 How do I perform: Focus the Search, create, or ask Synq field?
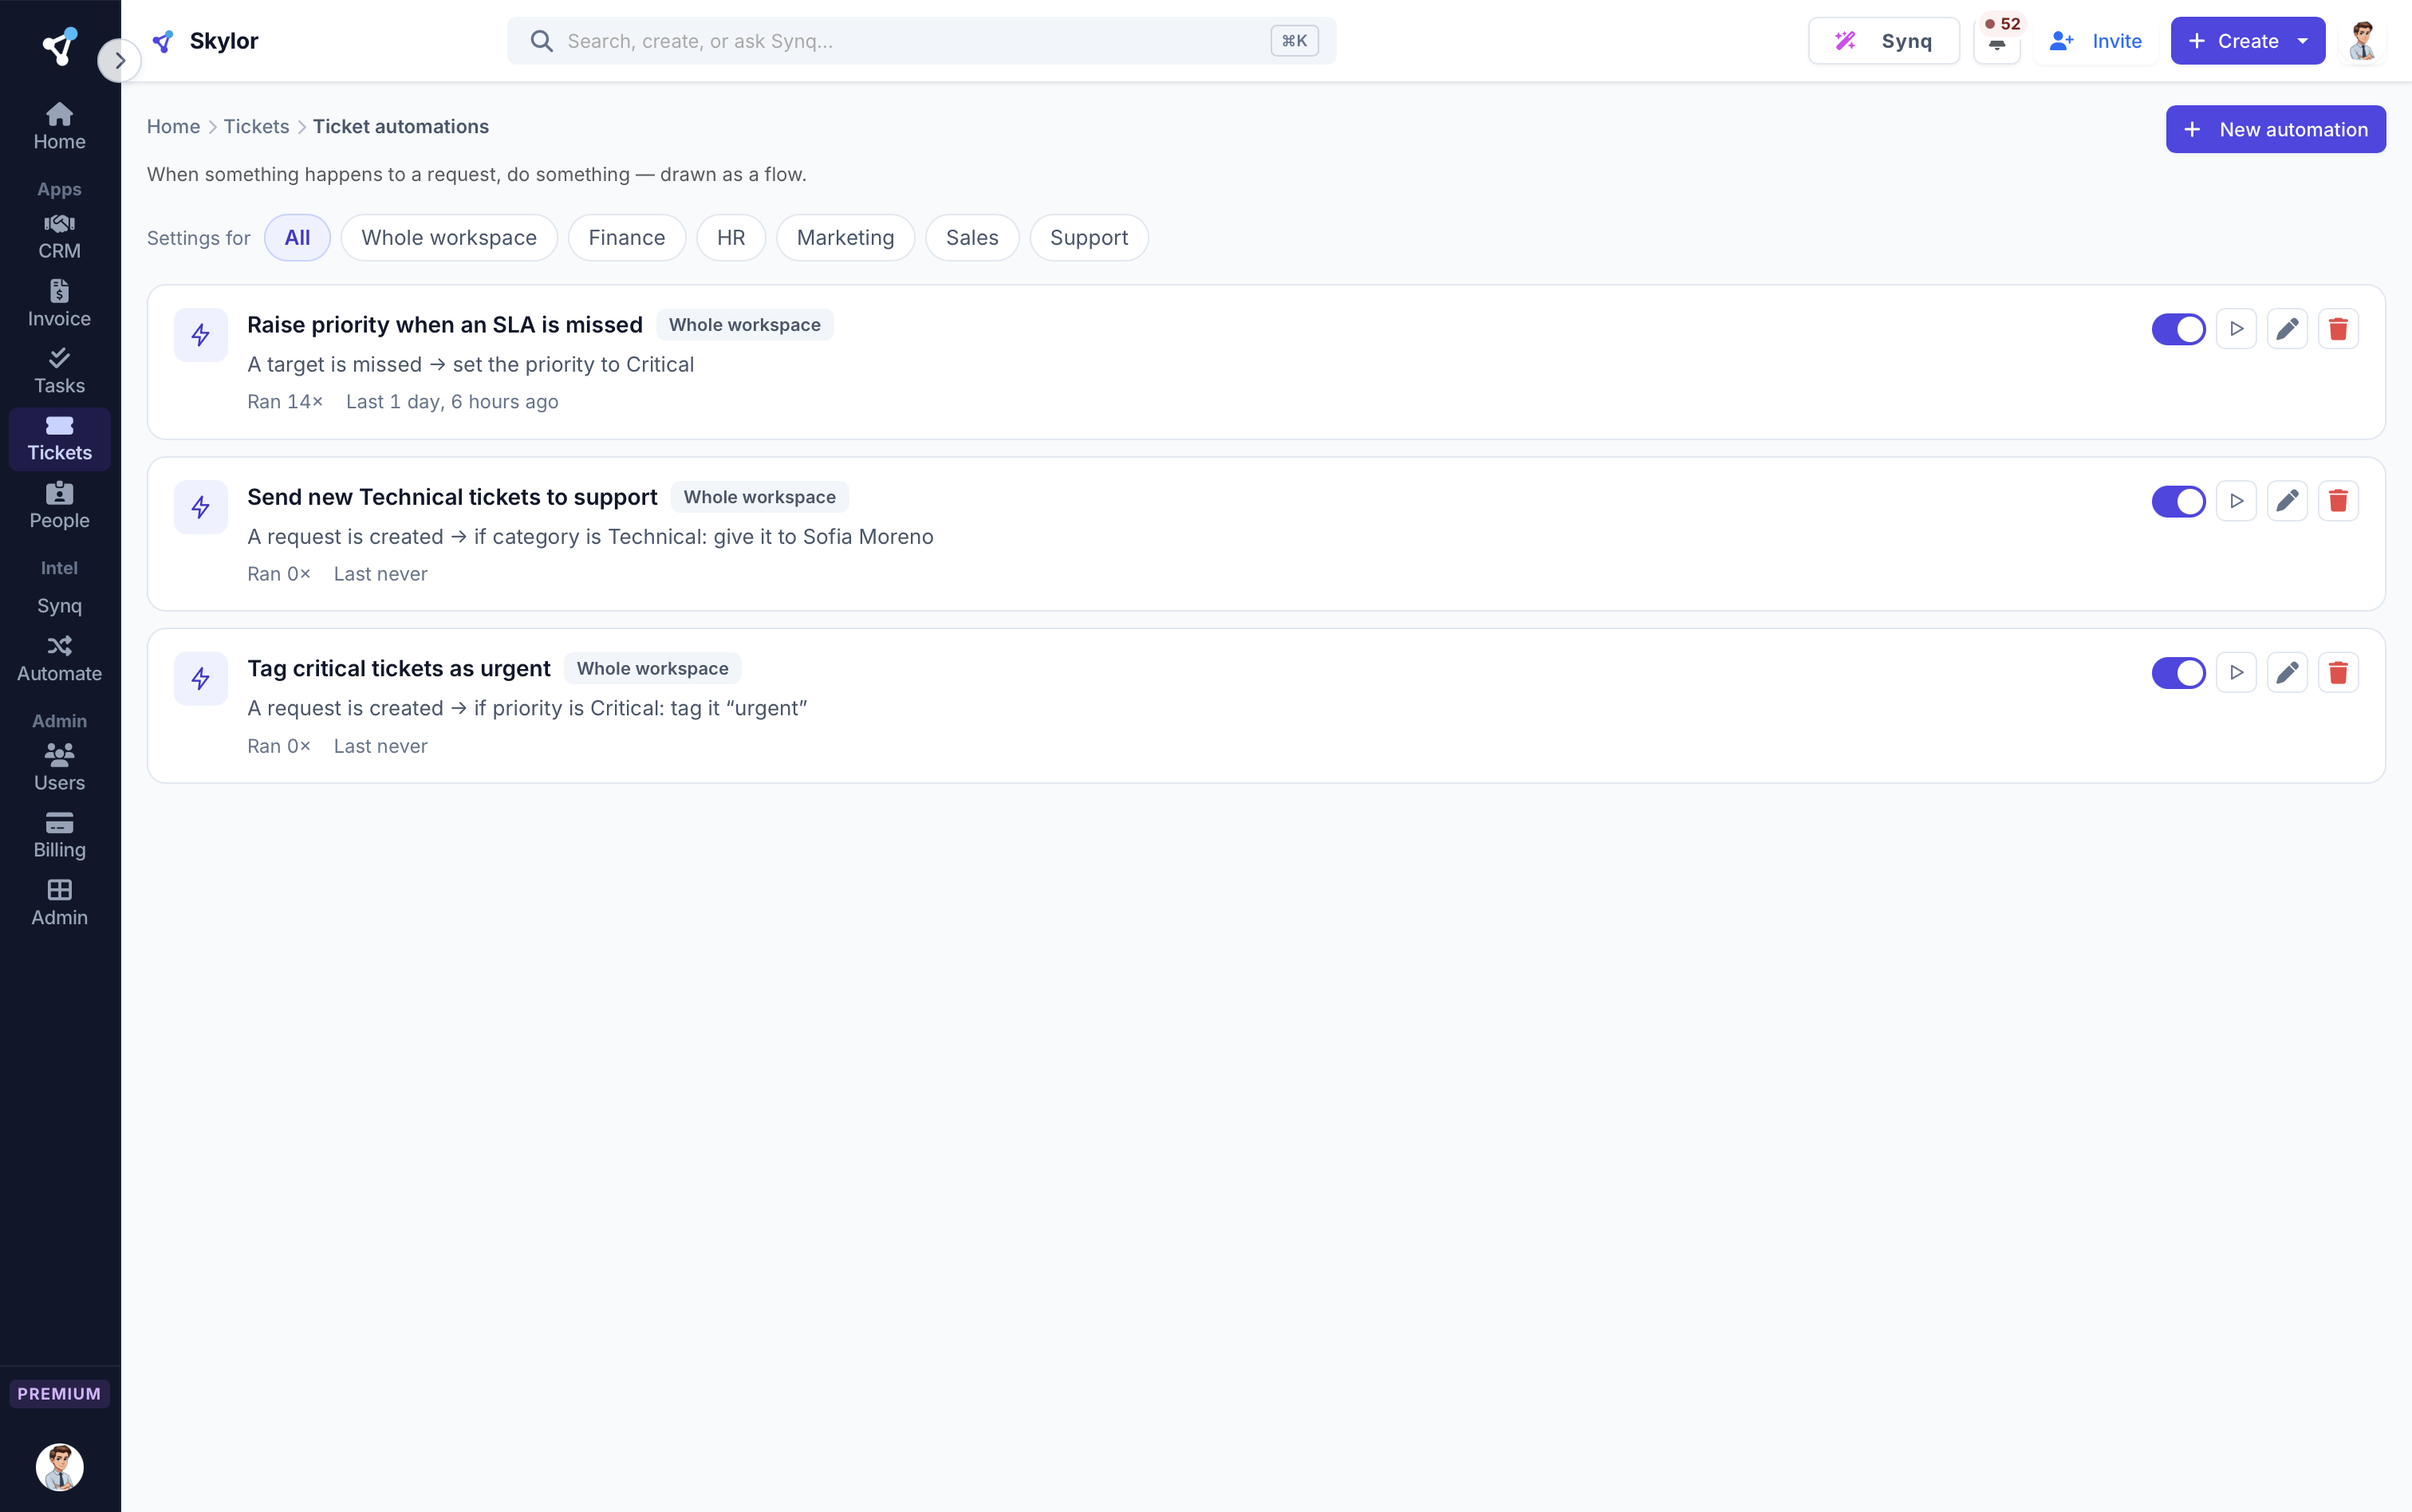(x=921, y=41)
